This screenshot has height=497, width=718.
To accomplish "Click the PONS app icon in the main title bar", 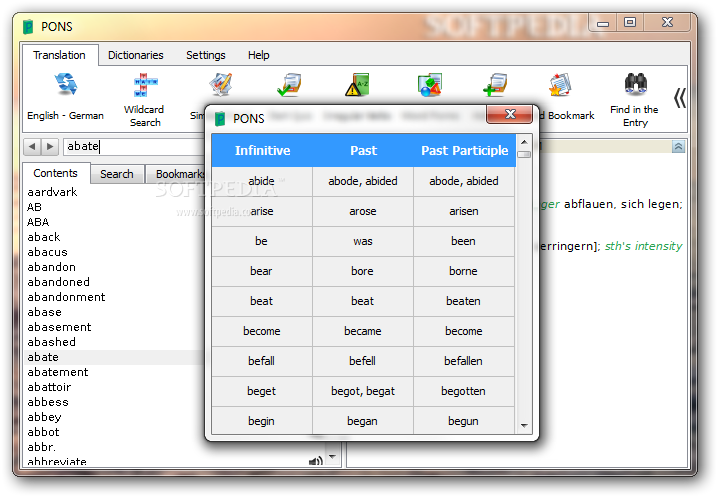I will click(28, 27).
